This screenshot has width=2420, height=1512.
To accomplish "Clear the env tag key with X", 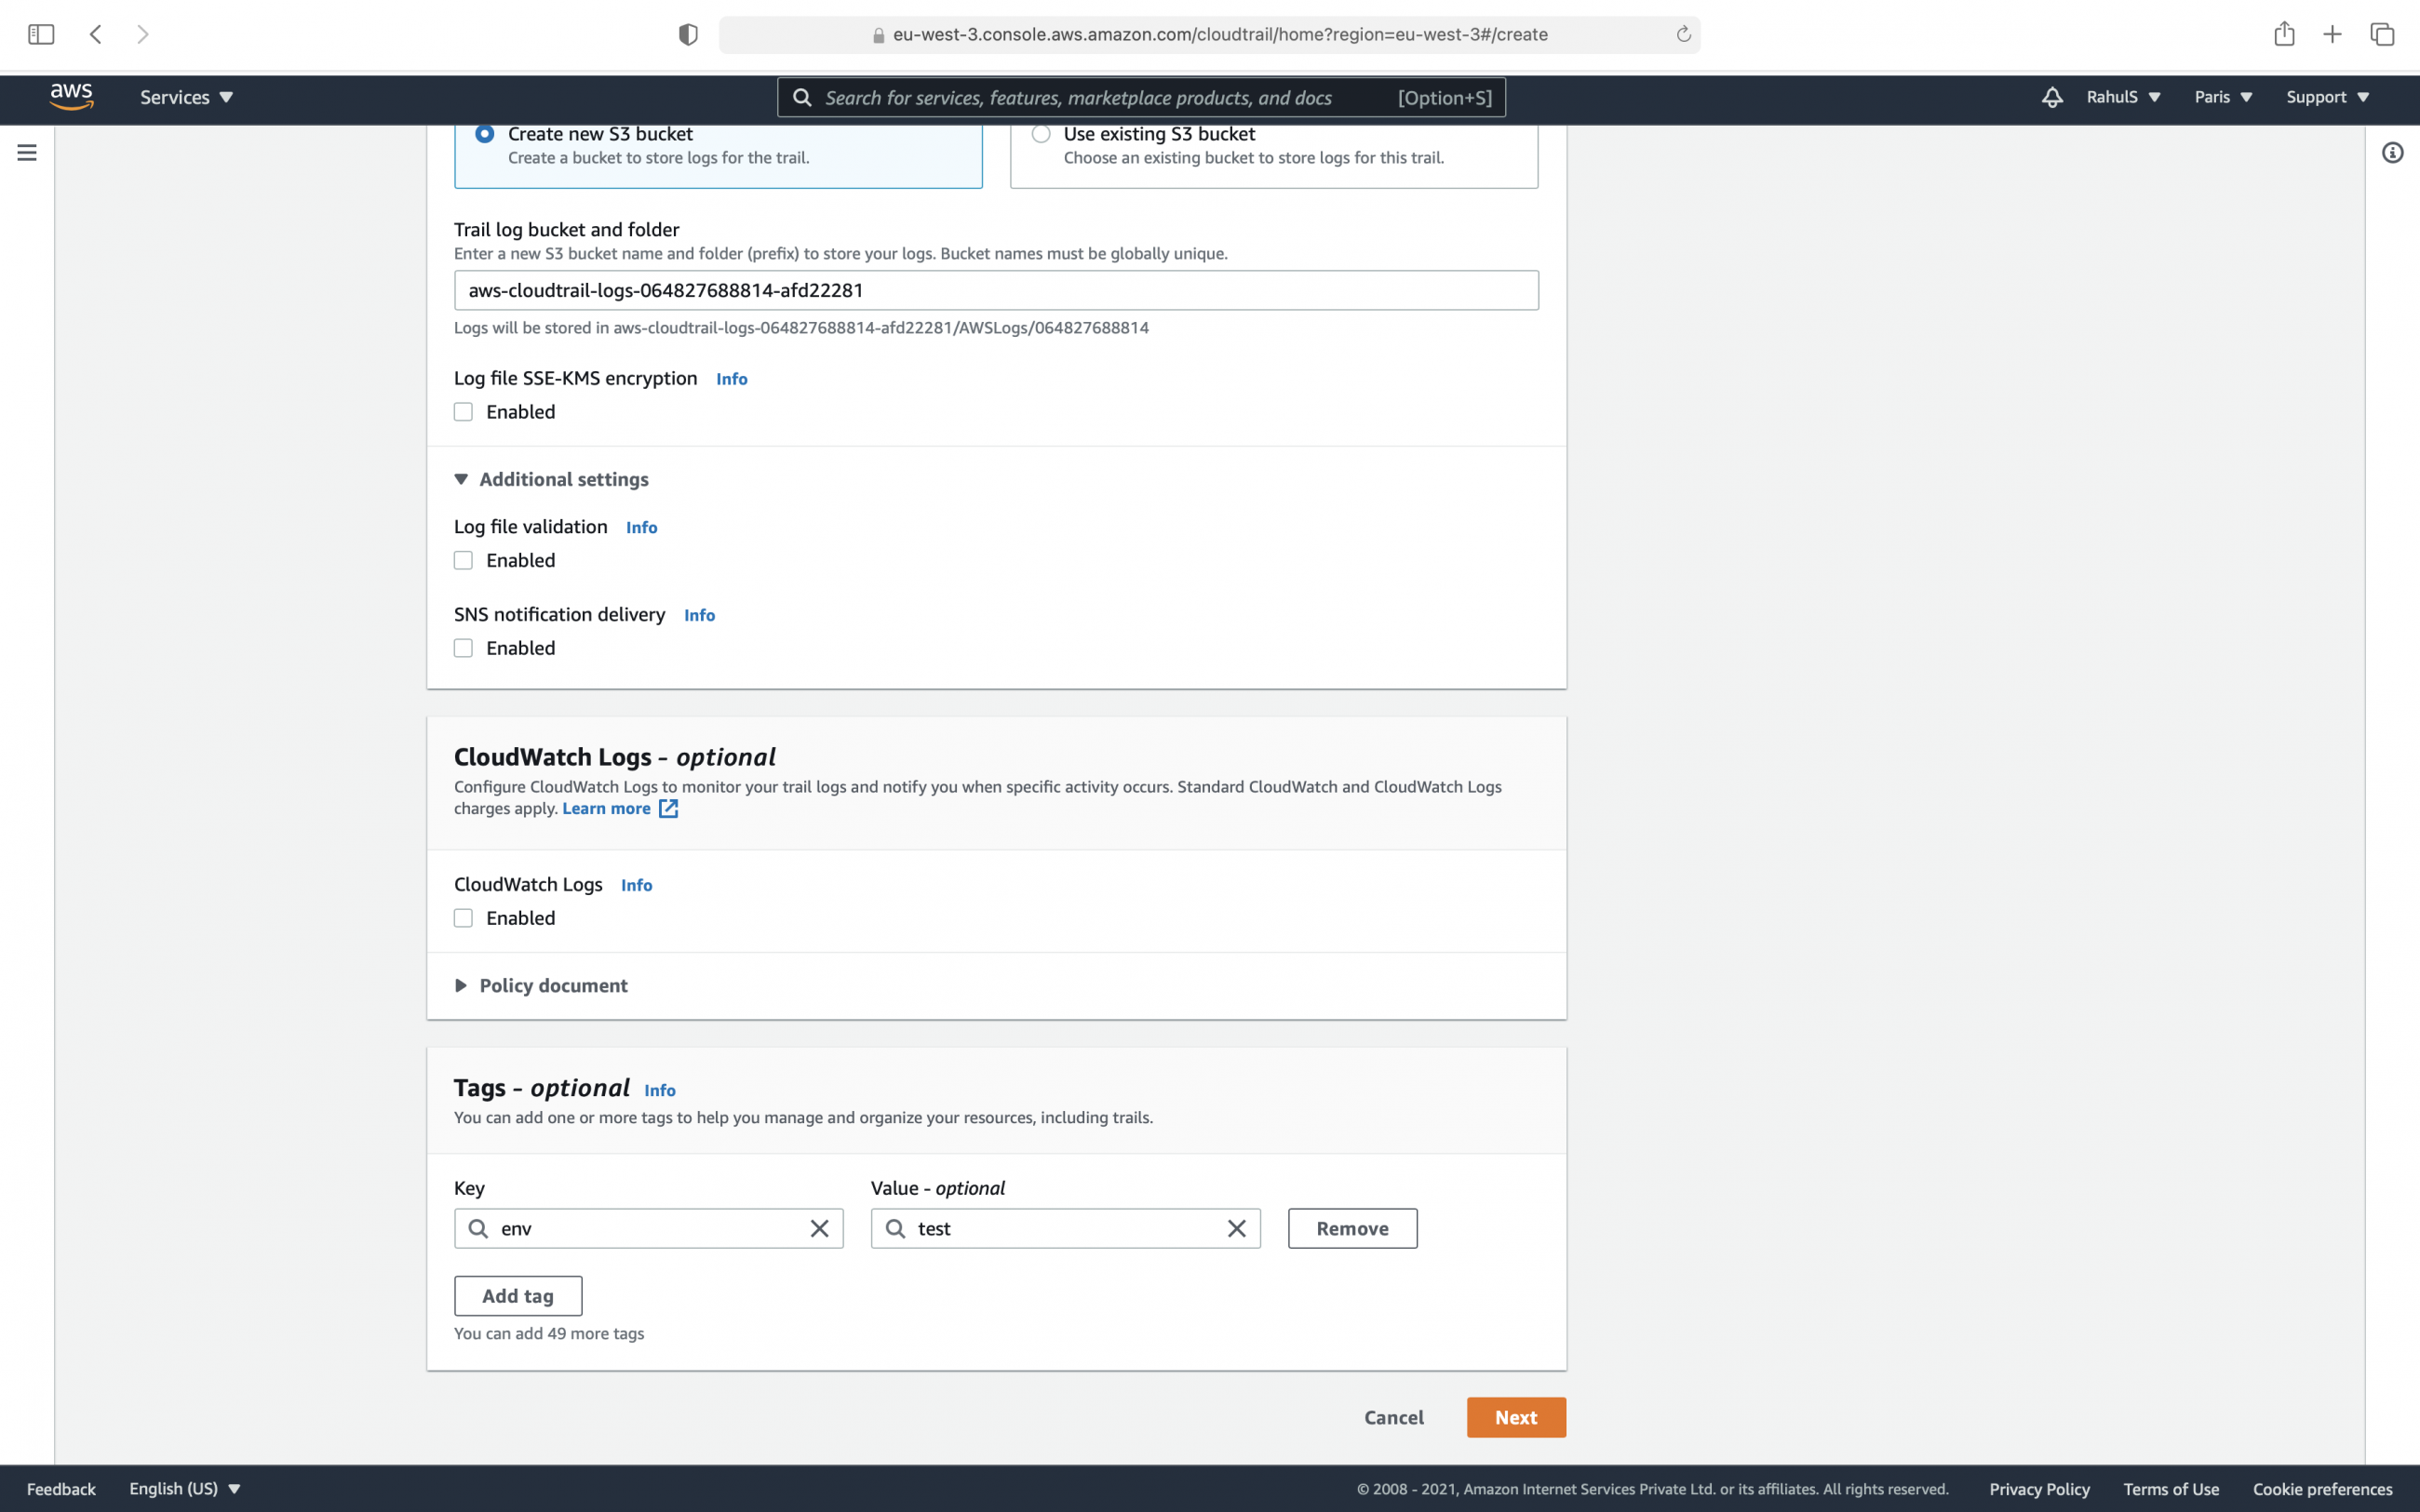I will tap(819, 1228).
